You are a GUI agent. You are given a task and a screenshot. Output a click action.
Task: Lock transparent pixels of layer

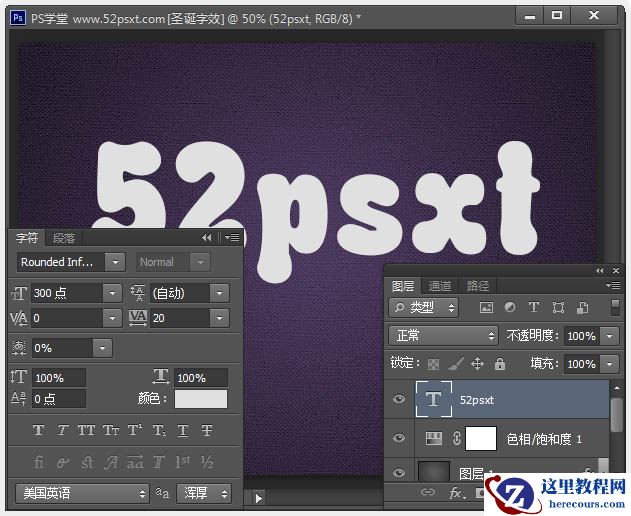click(x=433, y=364)
